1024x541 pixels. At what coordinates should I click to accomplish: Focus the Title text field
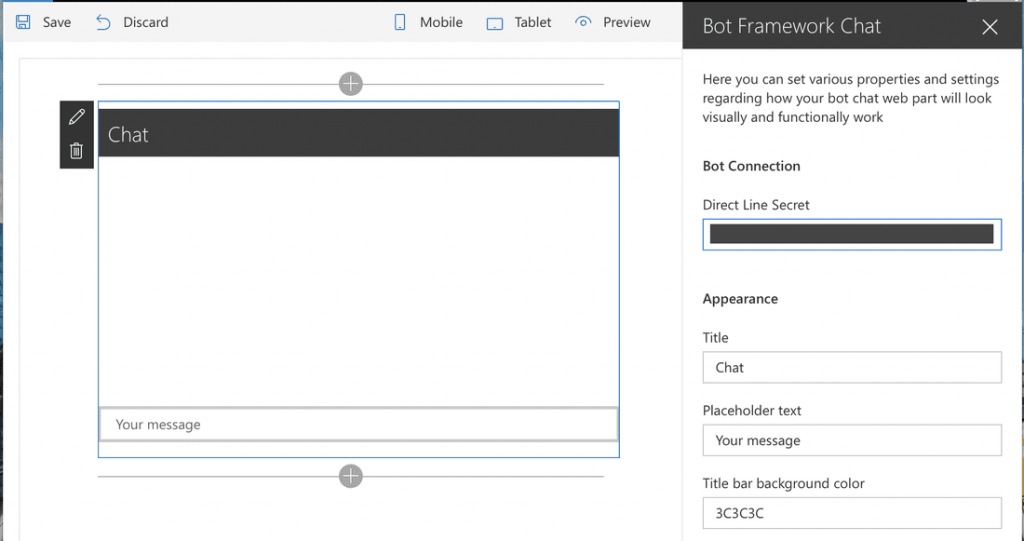pos(852,367)
